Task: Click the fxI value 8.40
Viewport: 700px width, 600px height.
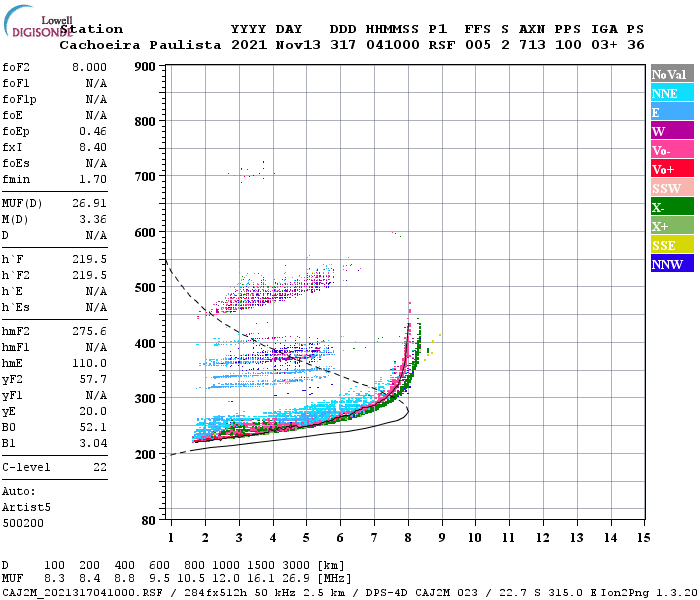Action: (93, 147)
